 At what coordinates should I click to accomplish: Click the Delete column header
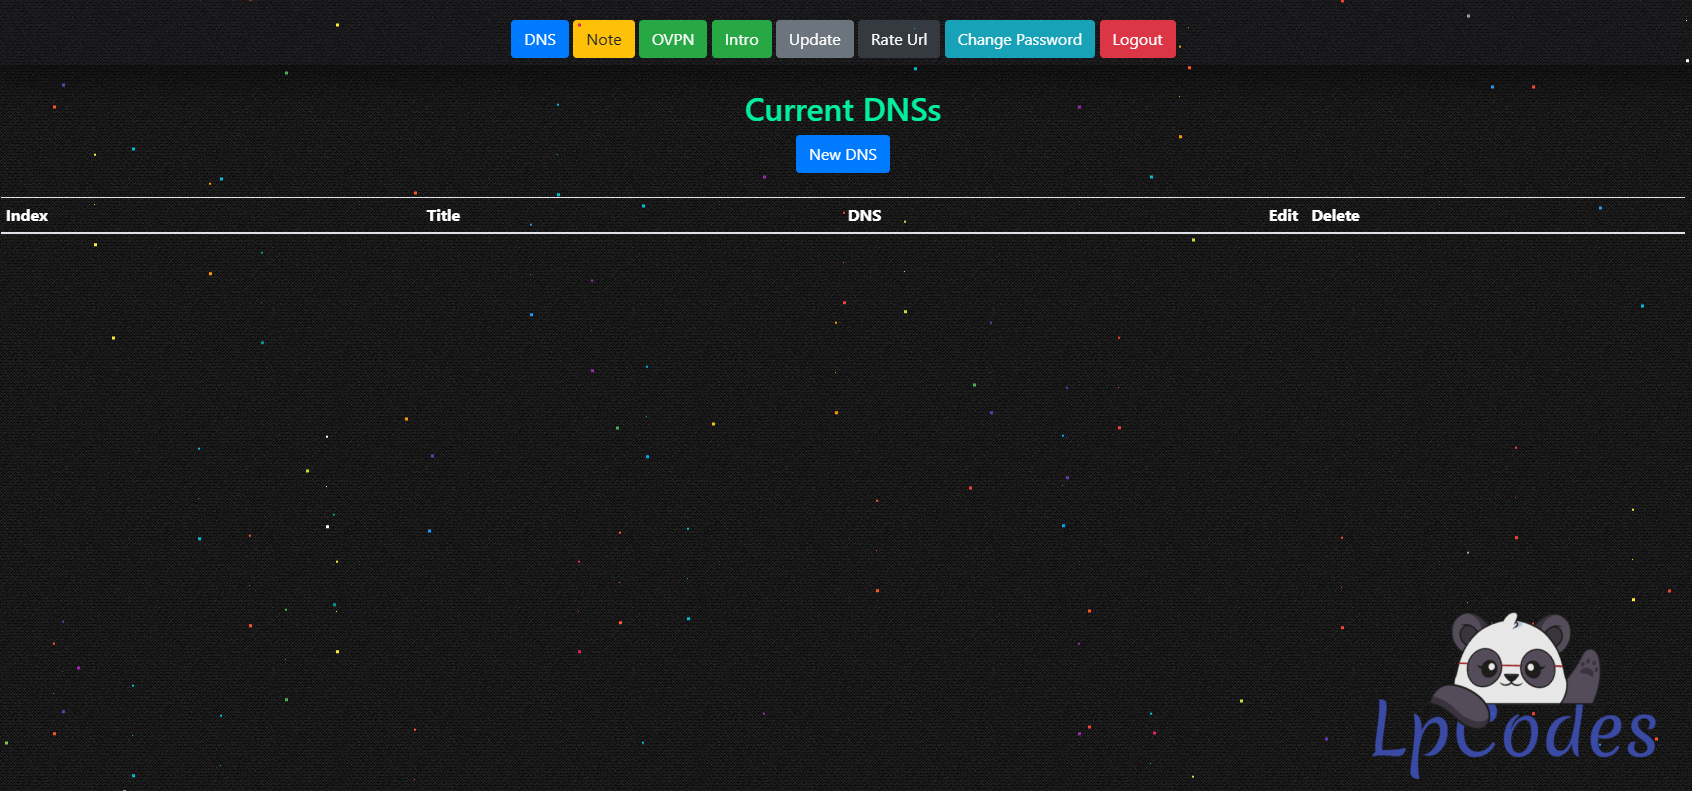(1335, 215)
